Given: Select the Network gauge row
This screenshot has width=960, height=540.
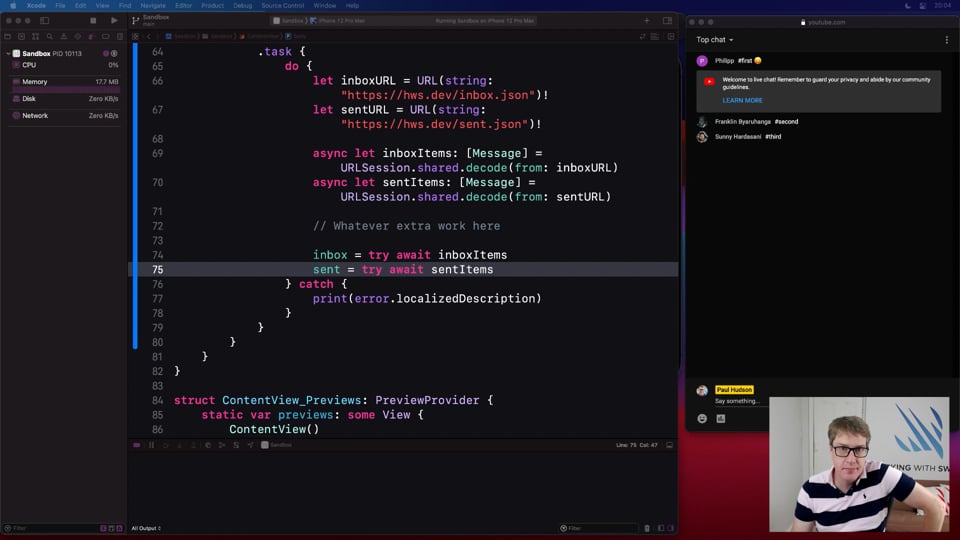Looking at the screenshot, I should [x=64, y=116].
